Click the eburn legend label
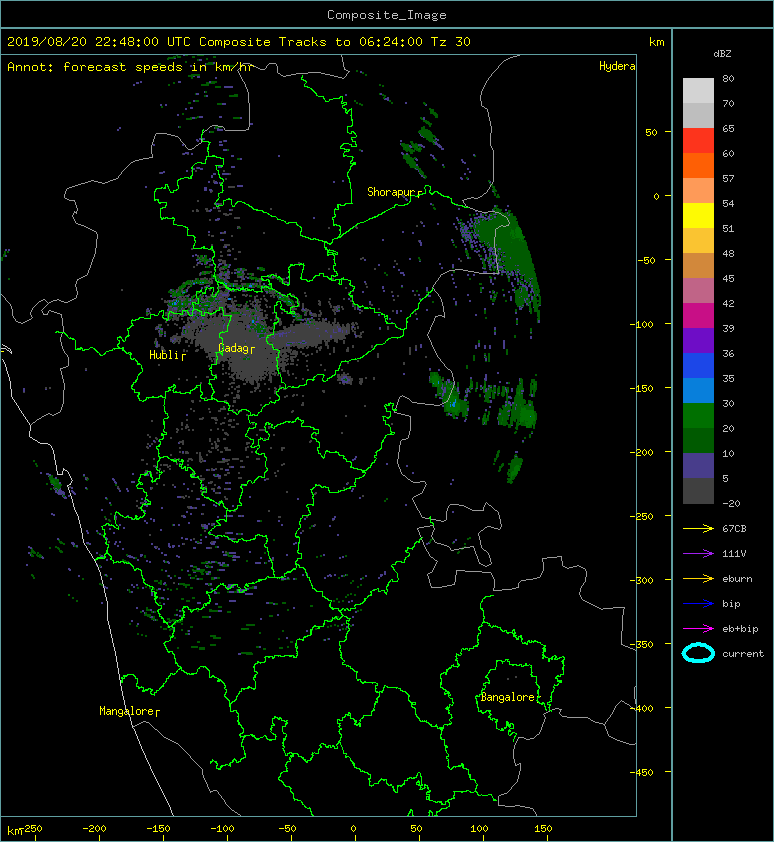 [x=737, y=579]
